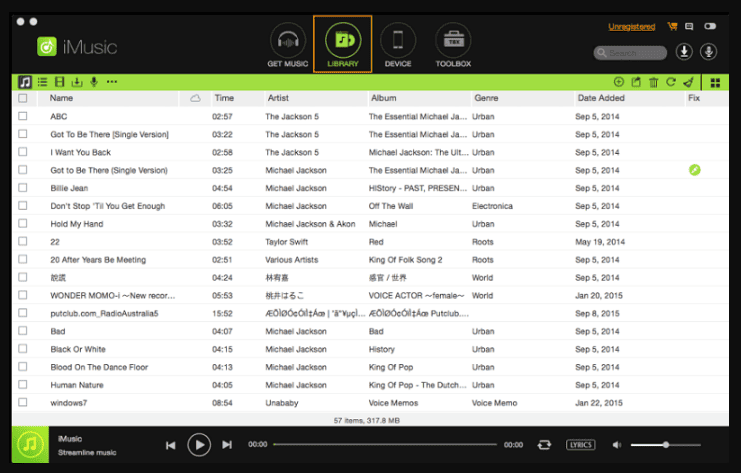The height and width of the screenshot is (473, 741).
Task: Switch to the LIBRARY tab
Action: pyautogui.click(x=343, y=44)
